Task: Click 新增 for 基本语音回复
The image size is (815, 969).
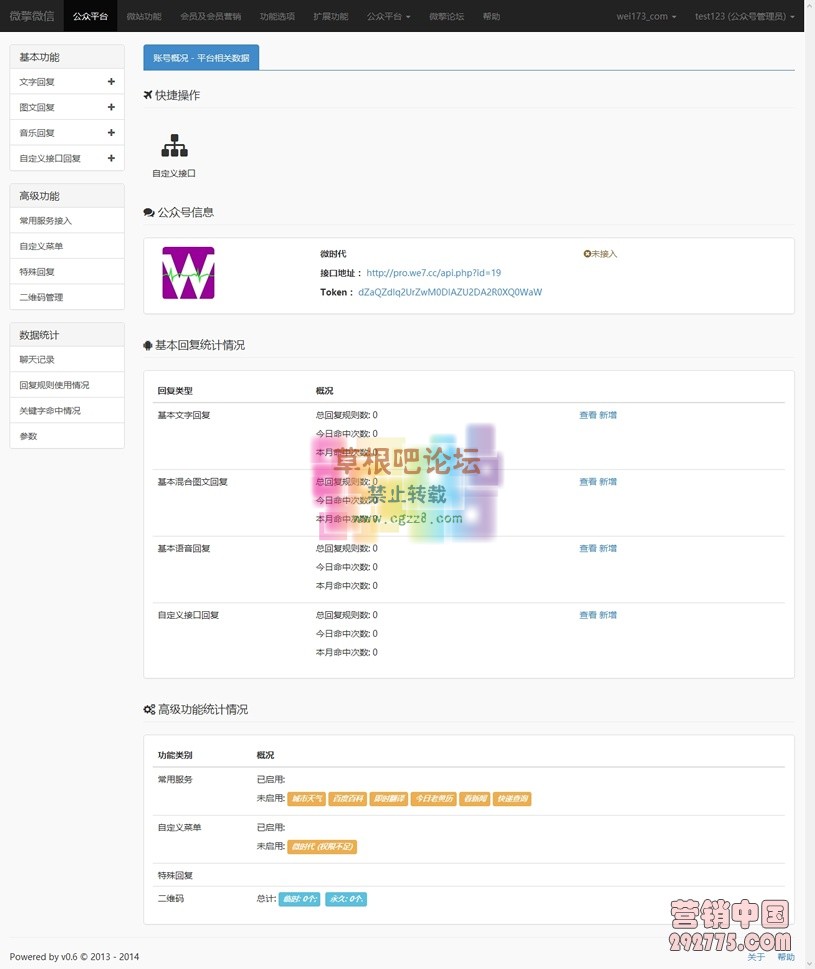Action: click(x=608, y=548)
